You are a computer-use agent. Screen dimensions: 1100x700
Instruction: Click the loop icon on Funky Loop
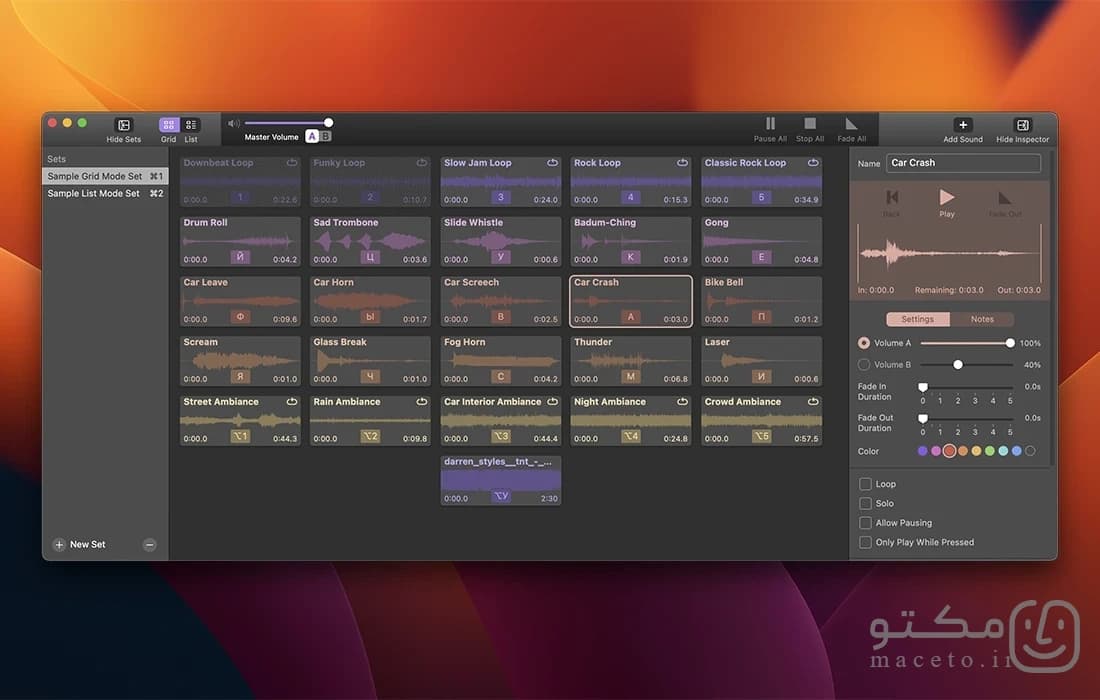coord(422,163)
